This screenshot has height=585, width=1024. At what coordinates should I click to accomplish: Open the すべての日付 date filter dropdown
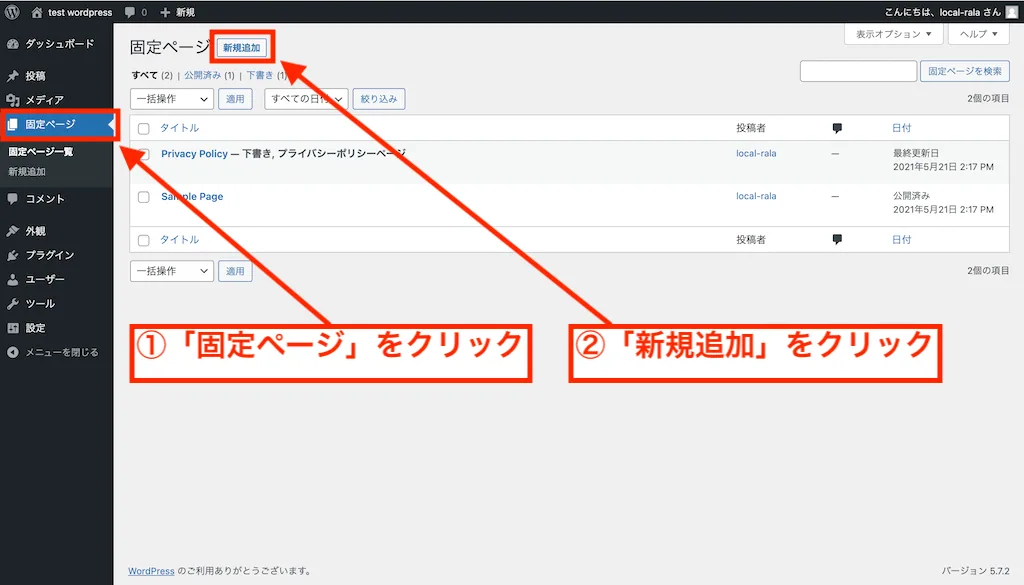coord(306,99)
